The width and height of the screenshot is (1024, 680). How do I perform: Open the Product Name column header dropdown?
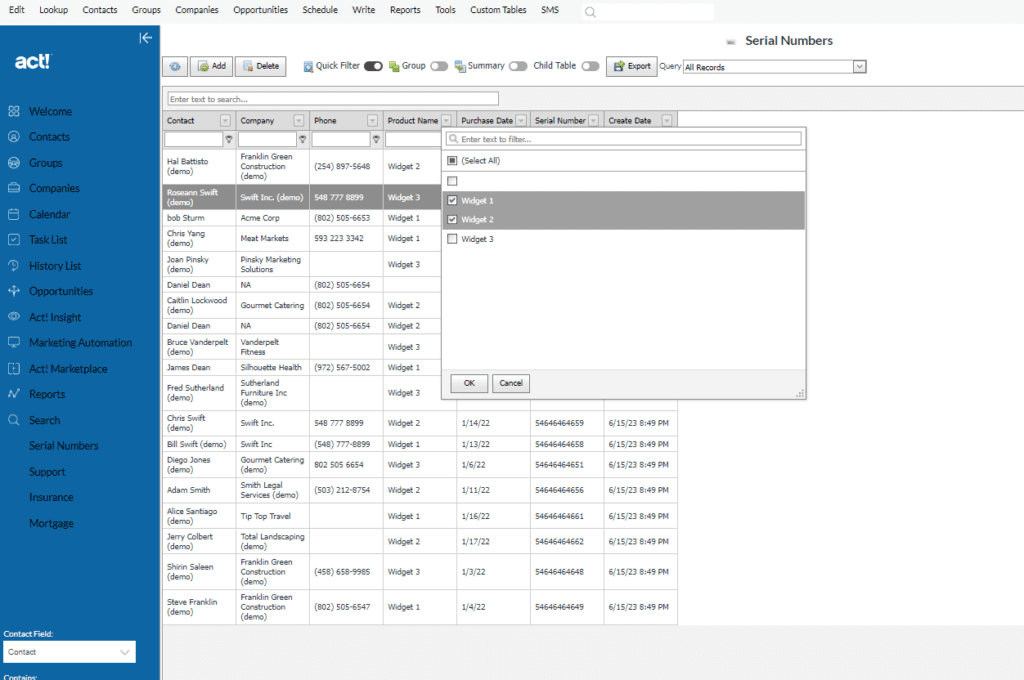pyautogui.click(x=446, y=121)
